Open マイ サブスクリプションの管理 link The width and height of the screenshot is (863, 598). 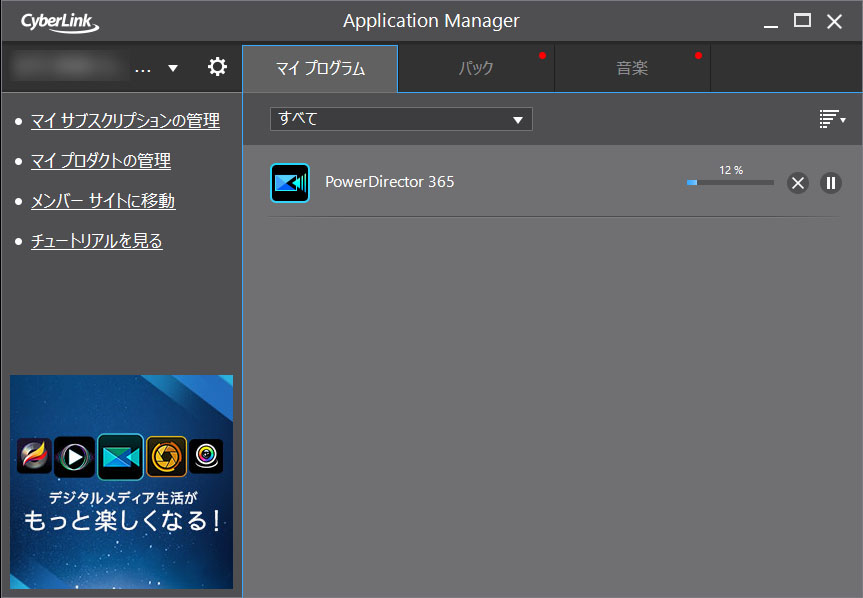[125, 120]
